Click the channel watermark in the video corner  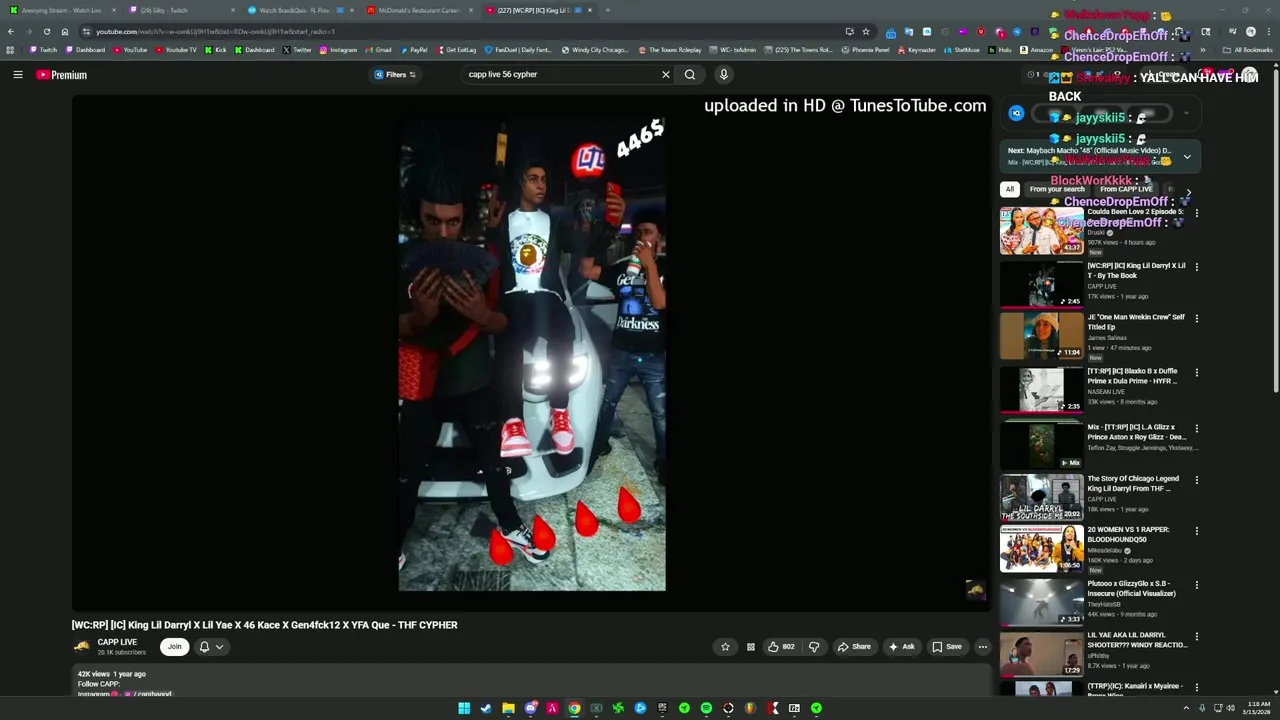coord(975,590)
